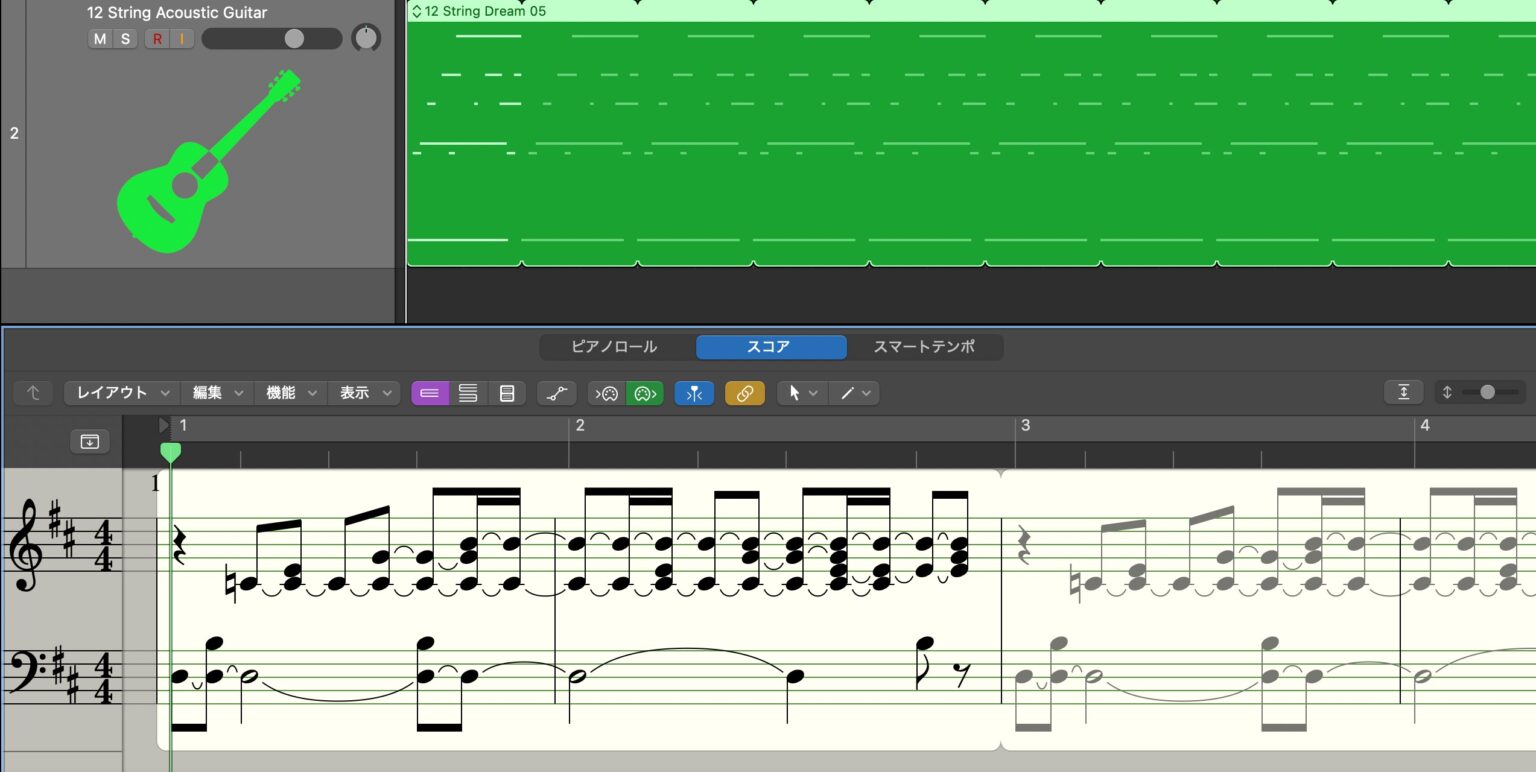This screenshot has height=772, width=1536.
Task: Solo the 12 String Acoustic Guitar track
Action: coord(125,39)
